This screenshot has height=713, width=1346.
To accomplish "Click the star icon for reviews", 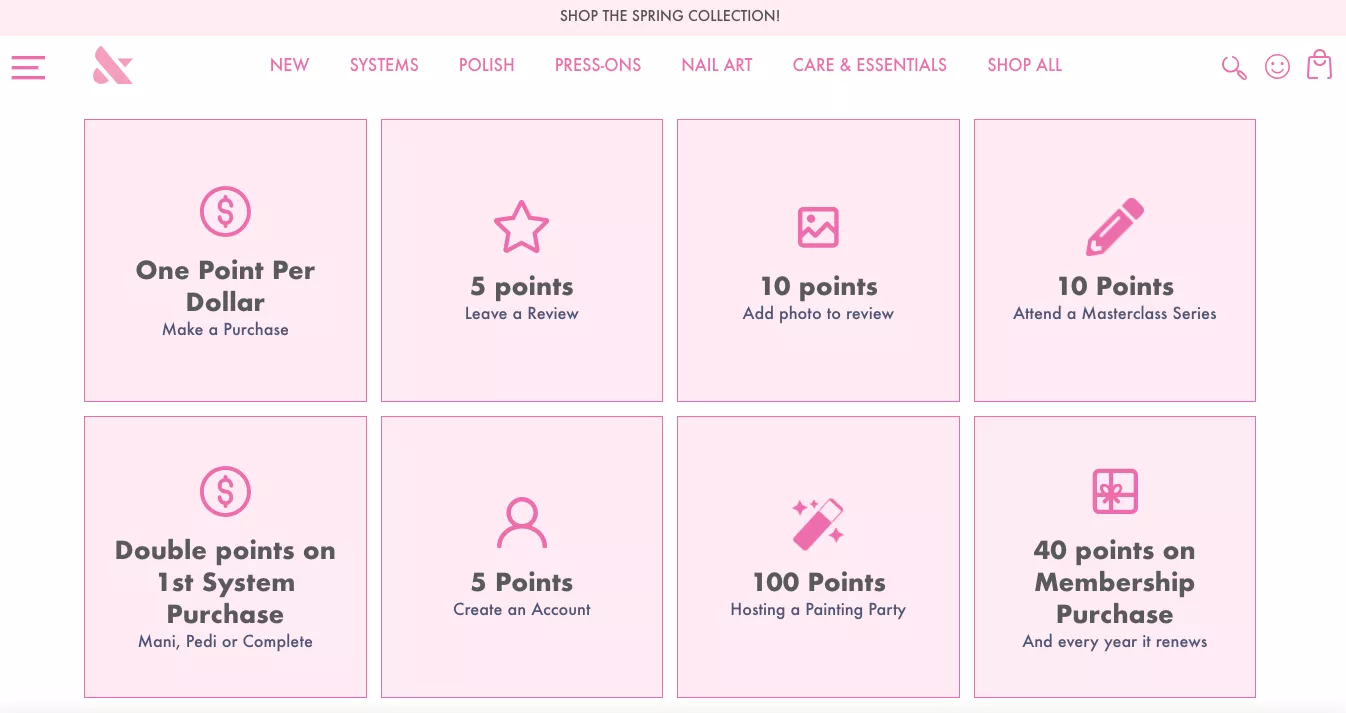I will pos(521,227).
